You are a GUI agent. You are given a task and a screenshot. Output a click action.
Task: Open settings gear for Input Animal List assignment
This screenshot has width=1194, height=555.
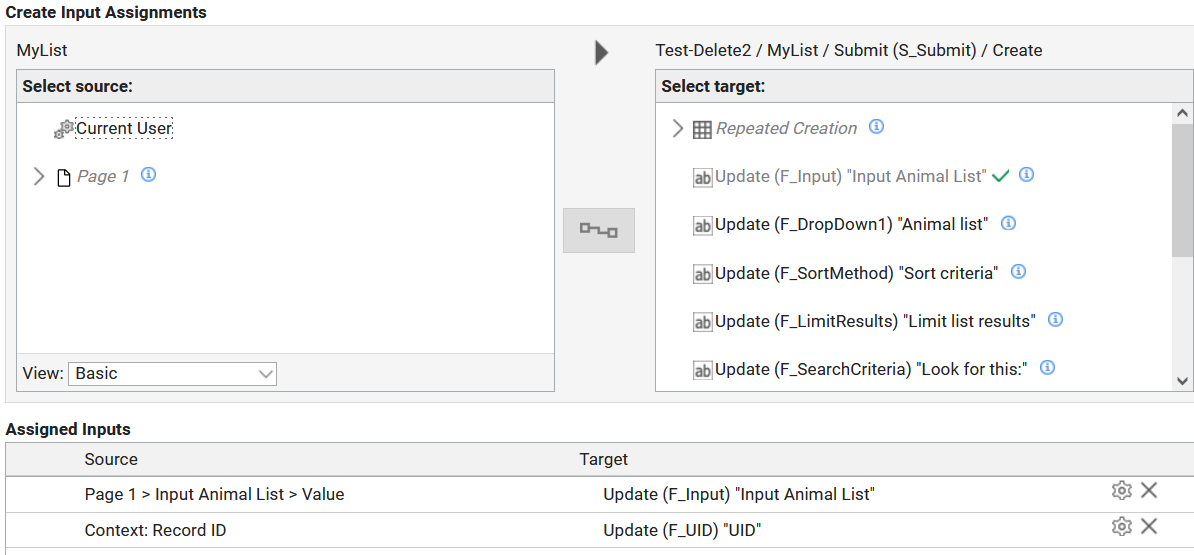pos(1121,490)
